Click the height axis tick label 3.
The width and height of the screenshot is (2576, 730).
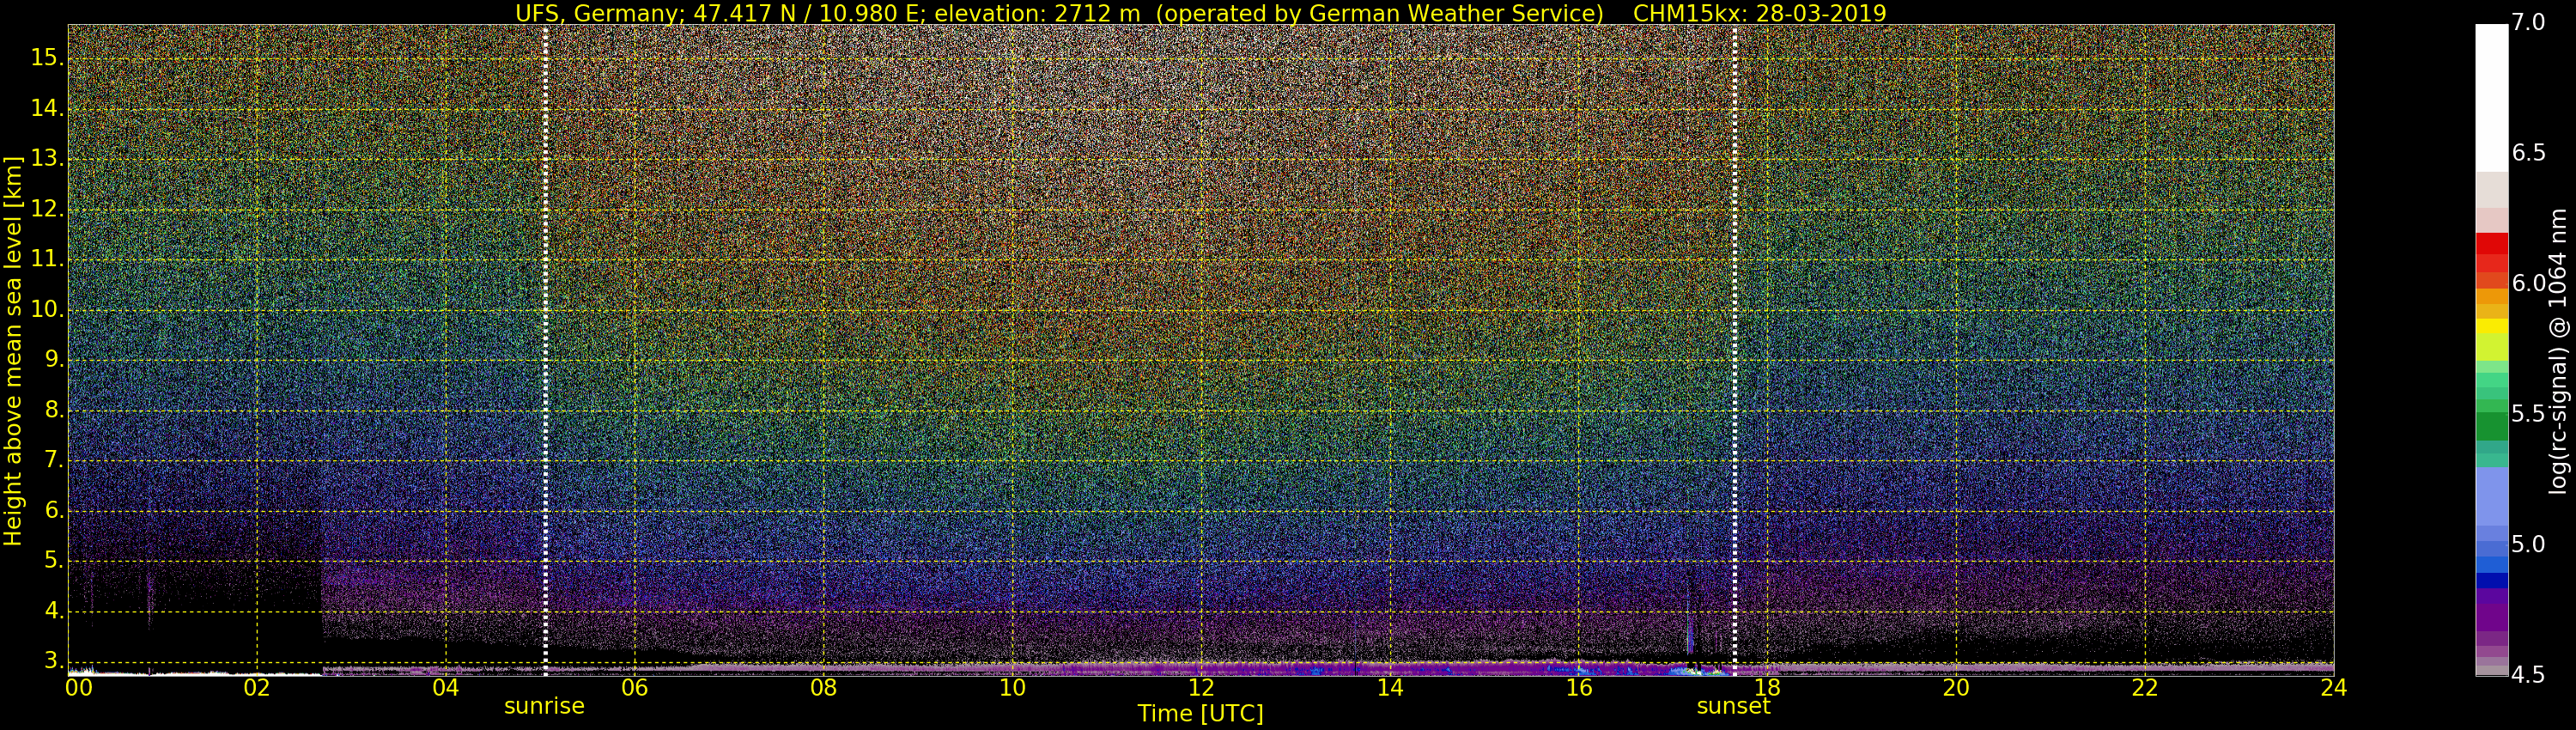[x=54, y=661]
